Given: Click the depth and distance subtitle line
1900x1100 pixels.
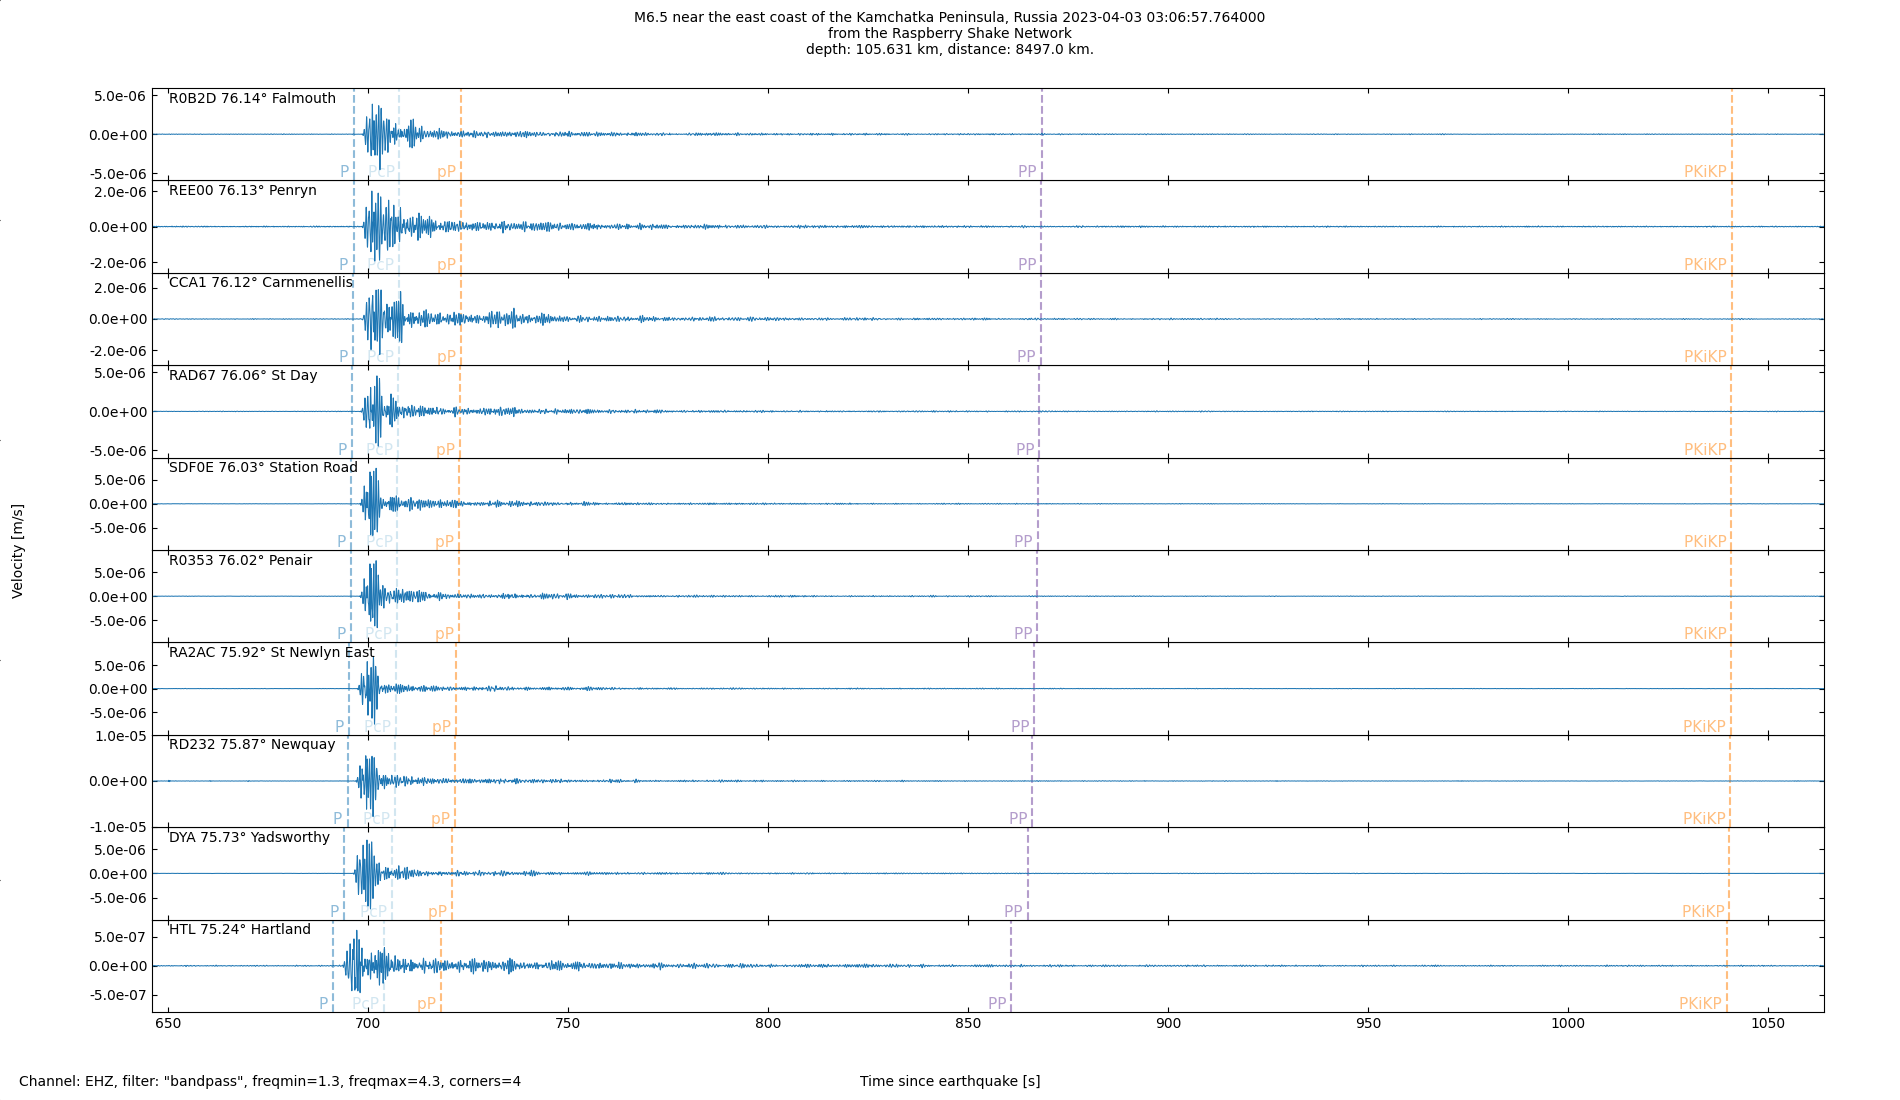Looking at the screenshot, I should point(949,49).
